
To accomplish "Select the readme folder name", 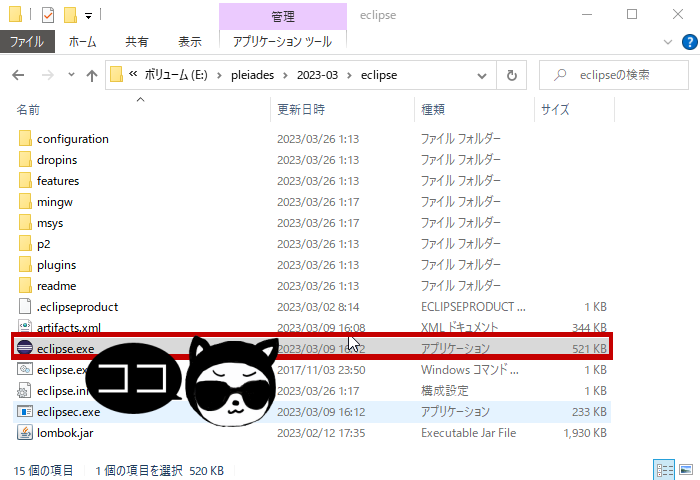I will (x=57, y=286).
